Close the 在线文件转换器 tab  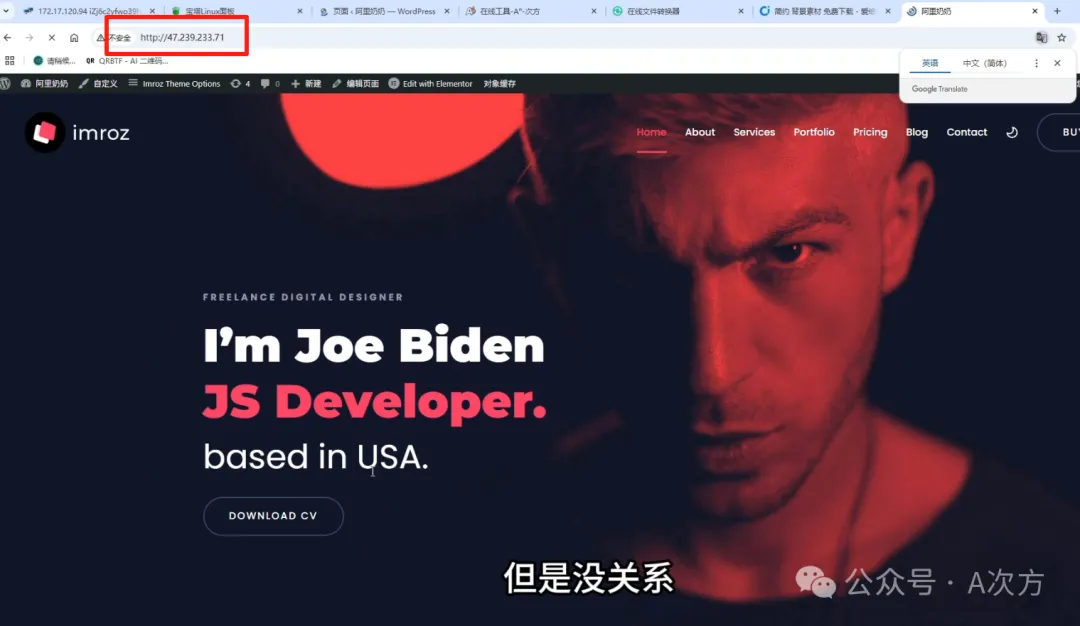click(741, 11)
